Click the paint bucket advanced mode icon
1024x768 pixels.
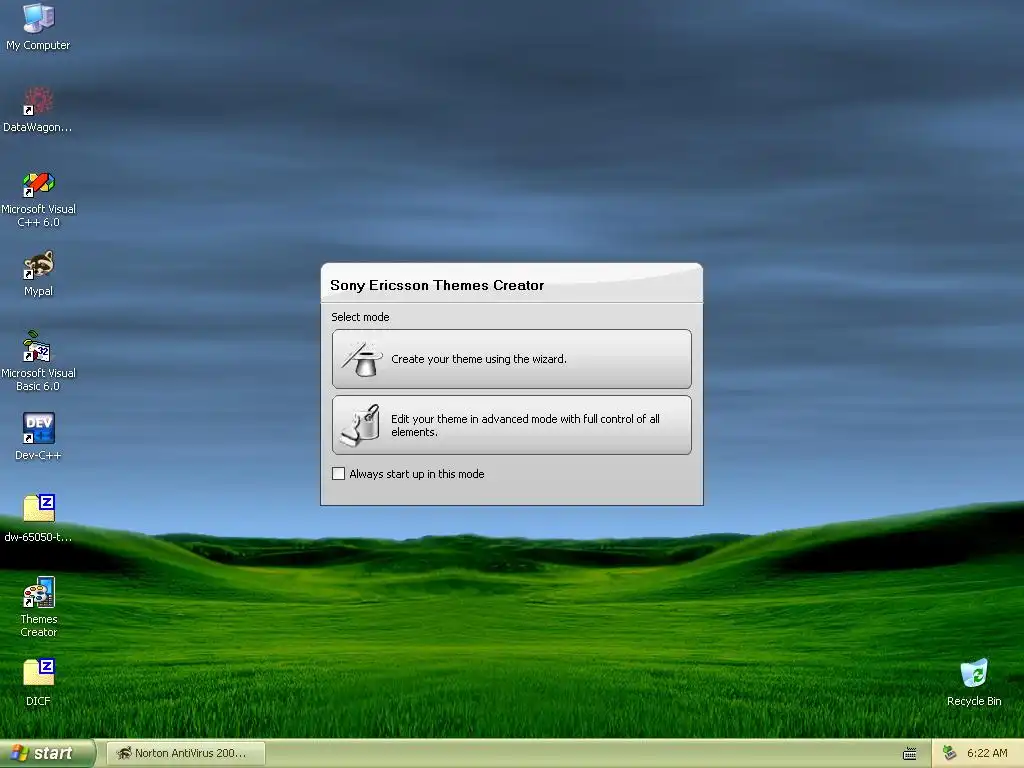click(360, 426)
